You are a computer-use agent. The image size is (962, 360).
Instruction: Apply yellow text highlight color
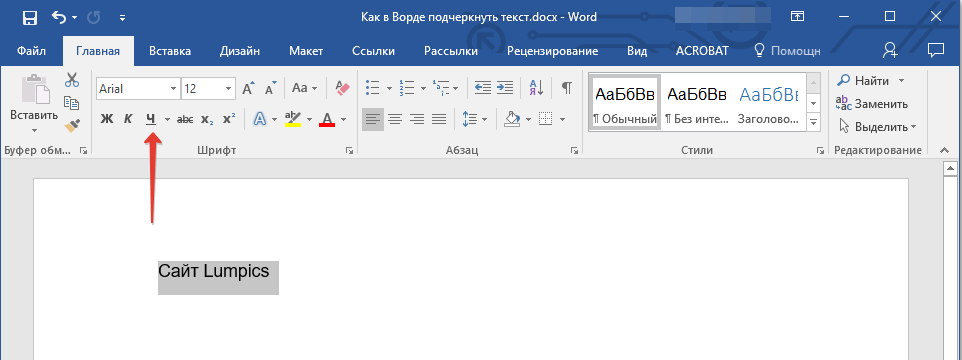click(x=293, y=120)
